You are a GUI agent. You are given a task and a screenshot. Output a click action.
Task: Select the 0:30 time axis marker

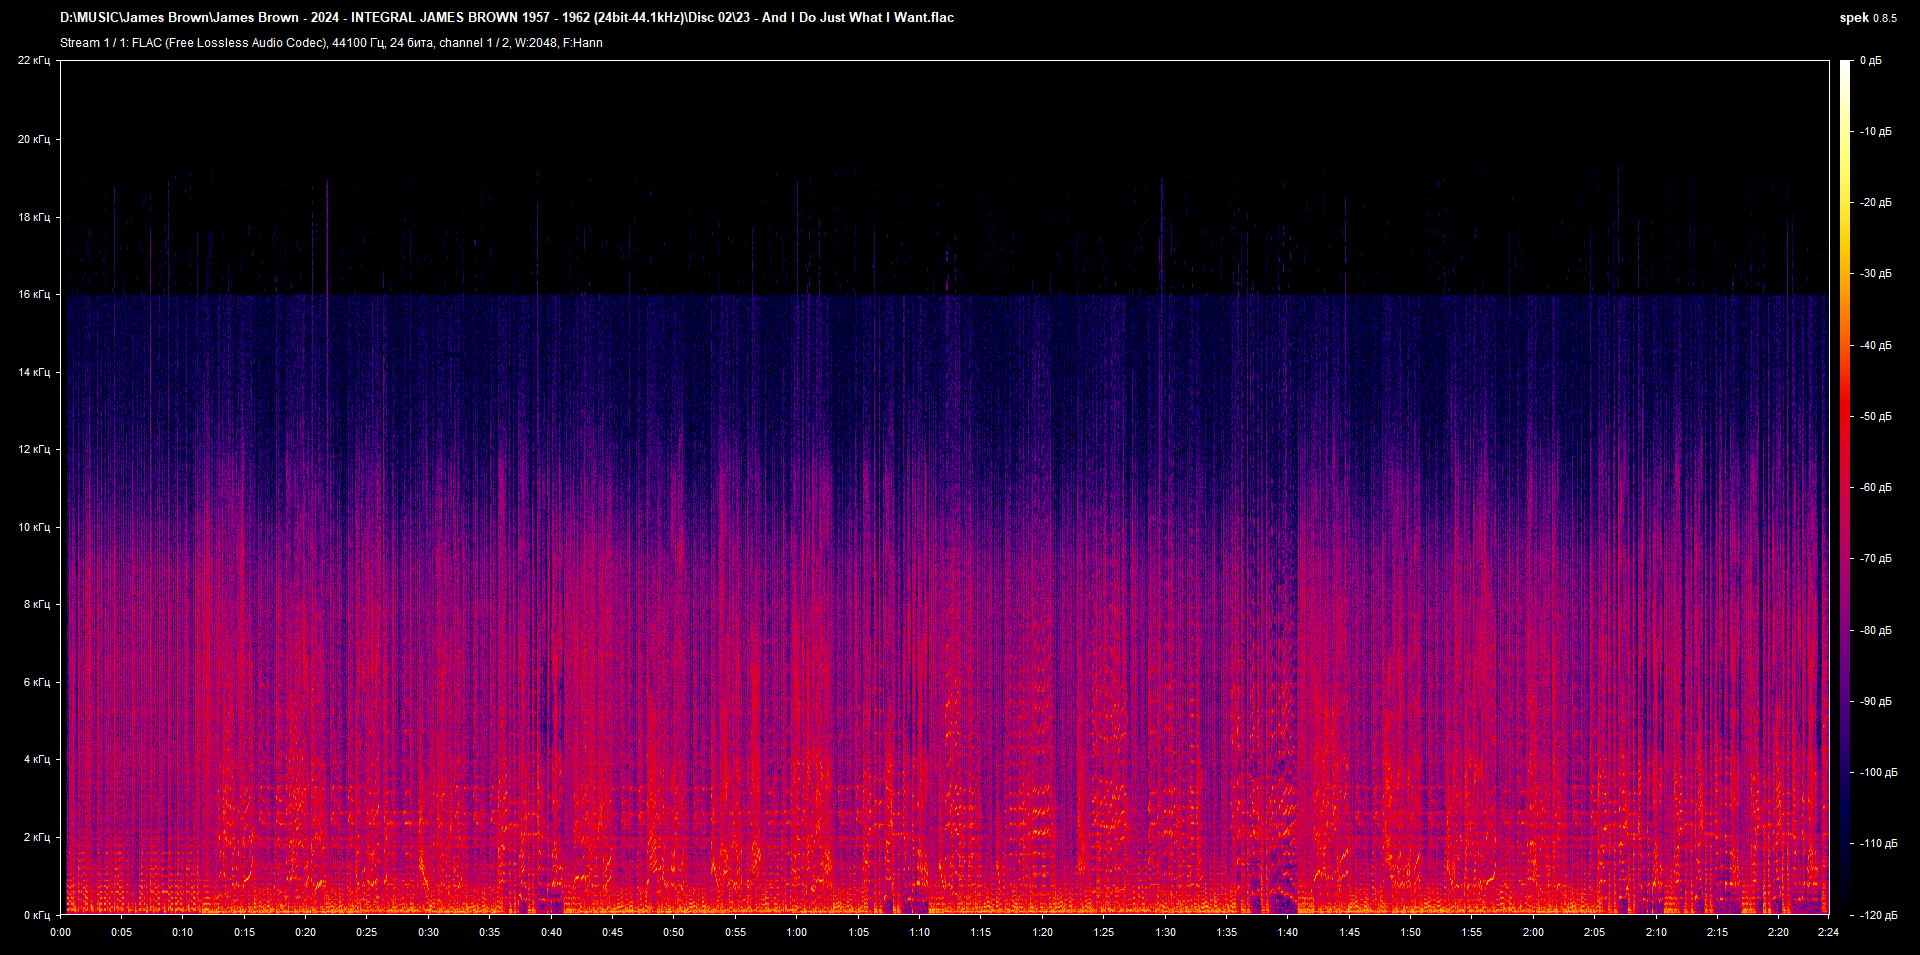tap(428, 932)
